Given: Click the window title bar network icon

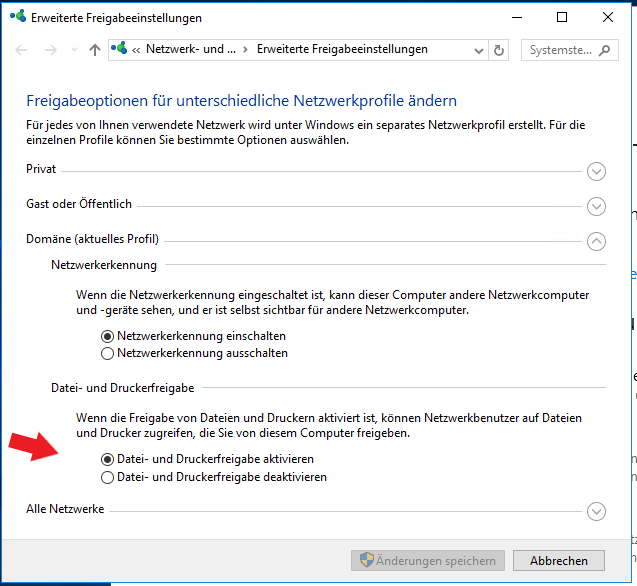Looking at the screenshot, I should click(x=17, y=18).
